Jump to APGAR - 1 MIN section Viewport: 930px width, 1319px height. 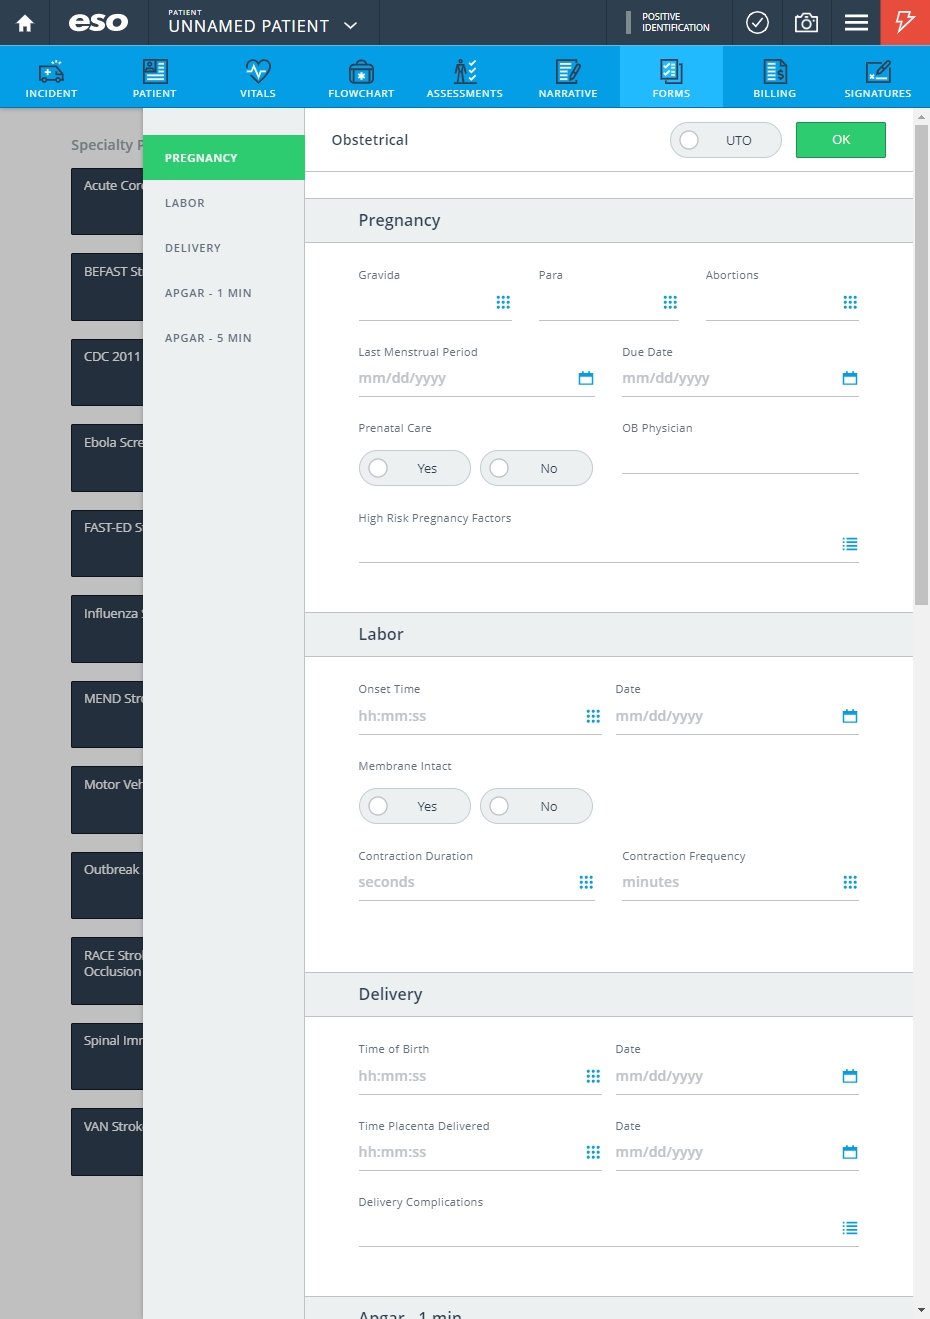tap(224, 293)
